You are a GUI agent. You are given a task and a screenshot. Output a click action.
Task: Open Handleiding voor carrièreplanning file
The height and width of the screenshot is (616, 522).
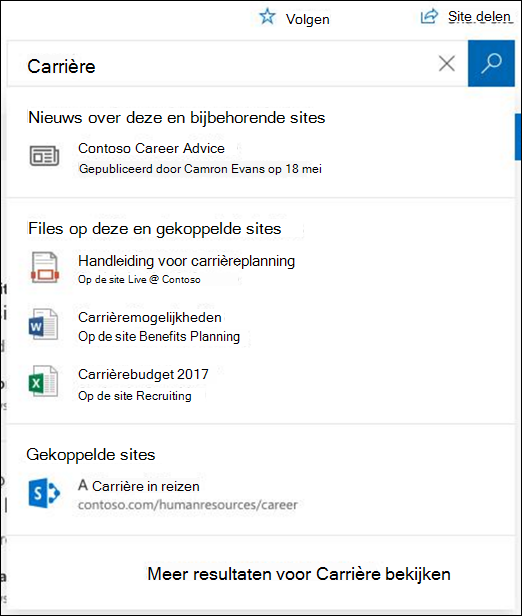pyautogui.click(x=187, y=261)
